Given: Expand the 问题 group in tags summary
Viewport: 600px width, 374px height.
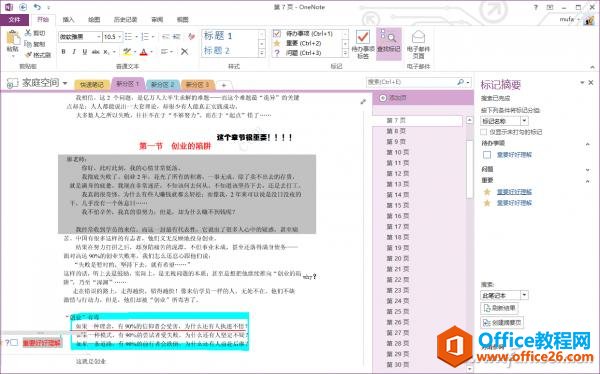Looking at the screenshot, I should click(588, 170).
